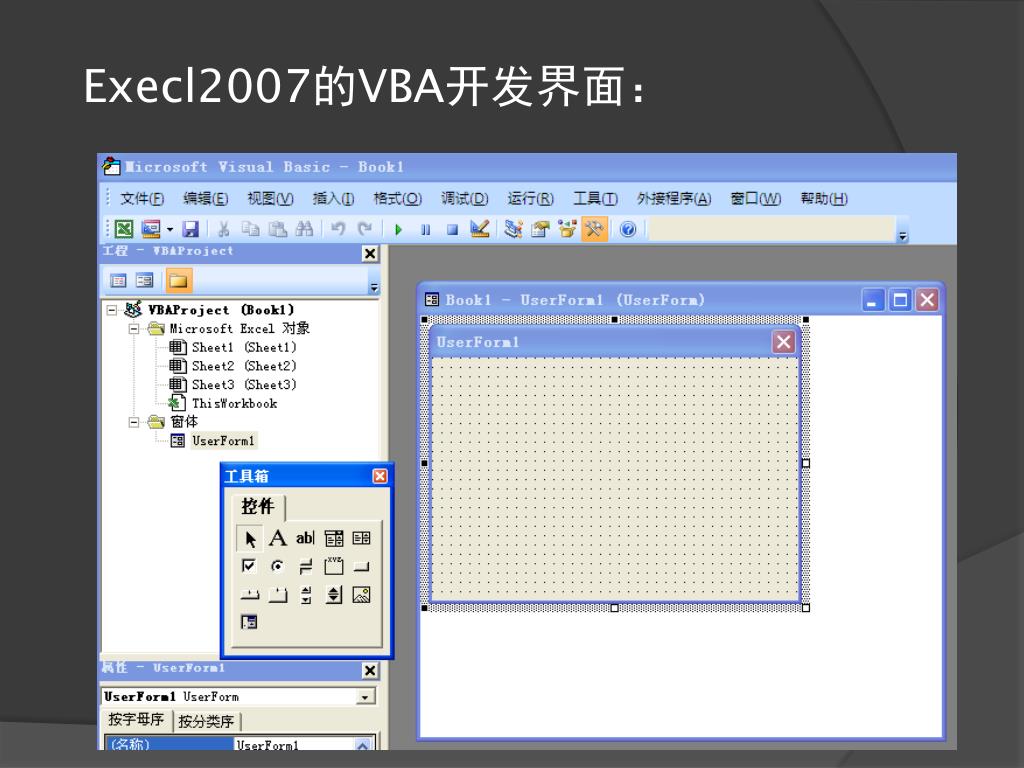
Task: Choose the OptionButton control in toolbox
Action: coord(278,566)
